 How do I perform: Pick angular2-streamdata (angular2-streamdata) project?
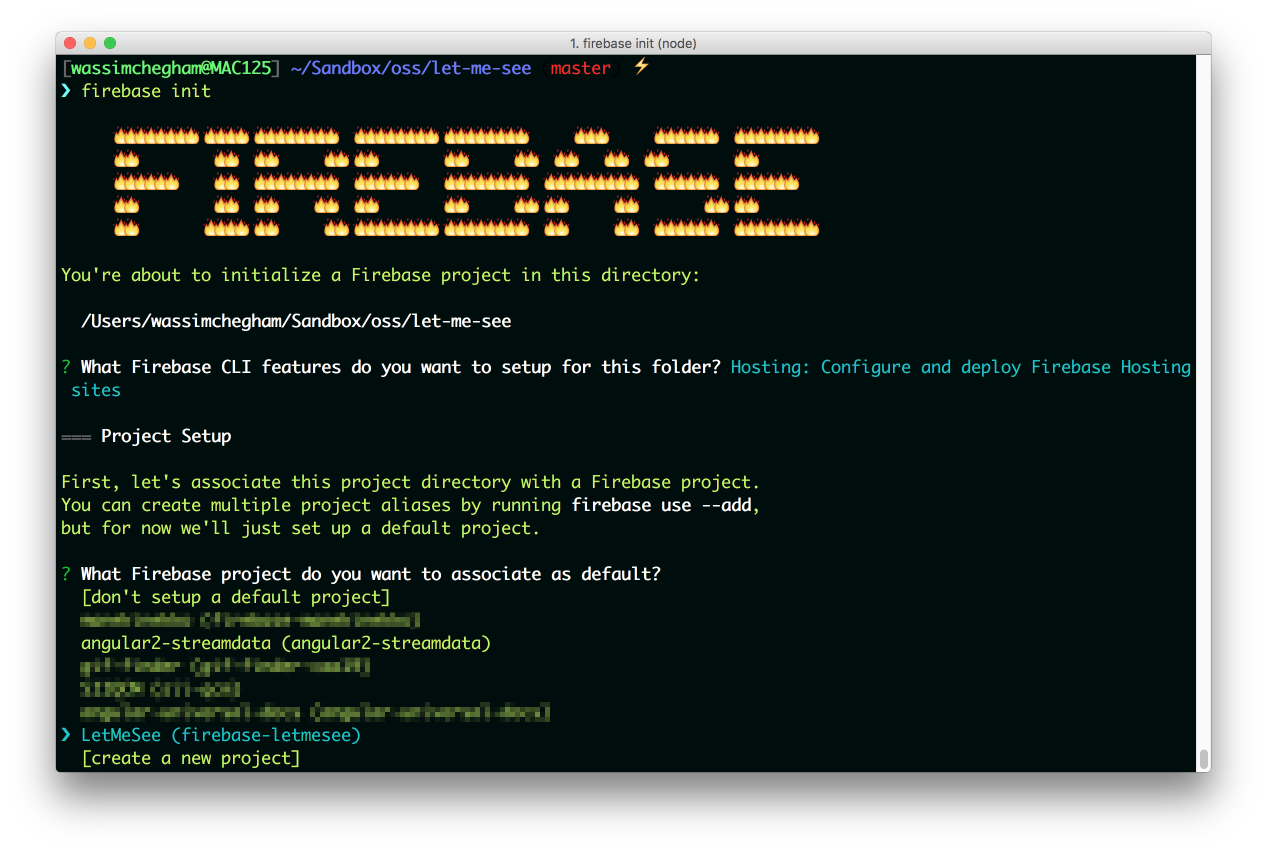tap(286, 643)
